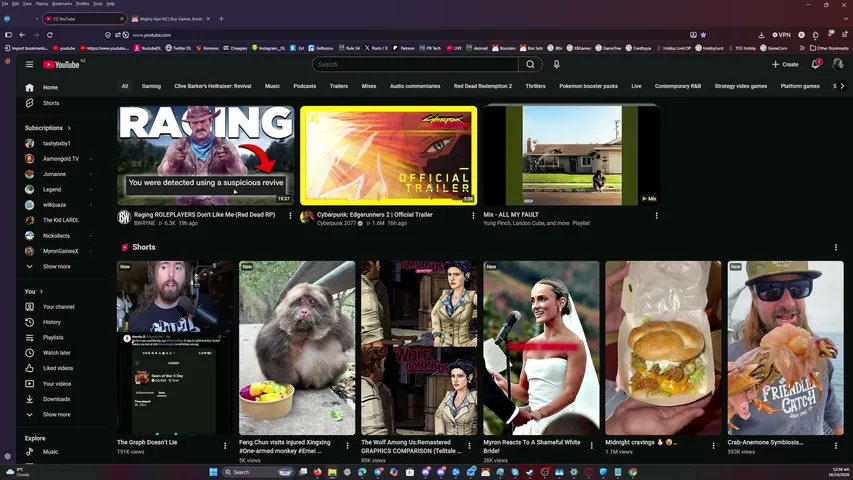Select the Music category chip
The height and width of the screenshot is (480, 853).
273,86
